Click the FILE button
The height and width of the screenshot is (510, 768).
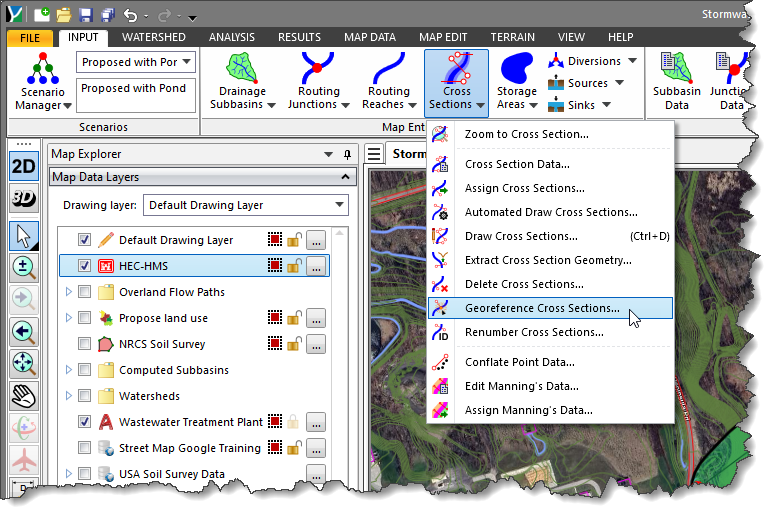click(31, 37)
